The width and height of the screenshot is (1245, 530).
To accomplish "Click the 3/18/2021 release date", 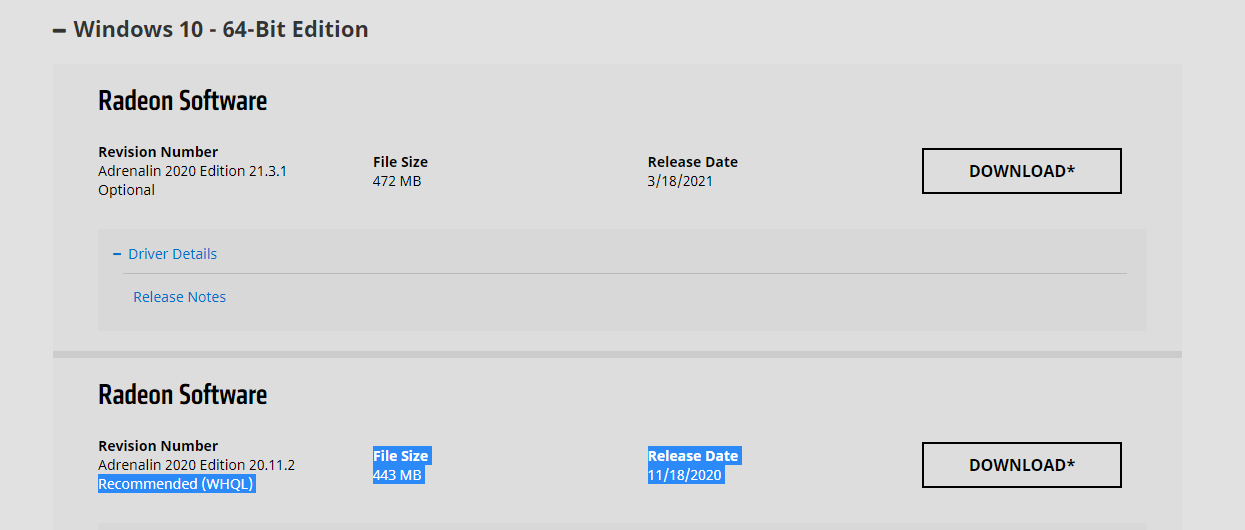I will 680,181.
